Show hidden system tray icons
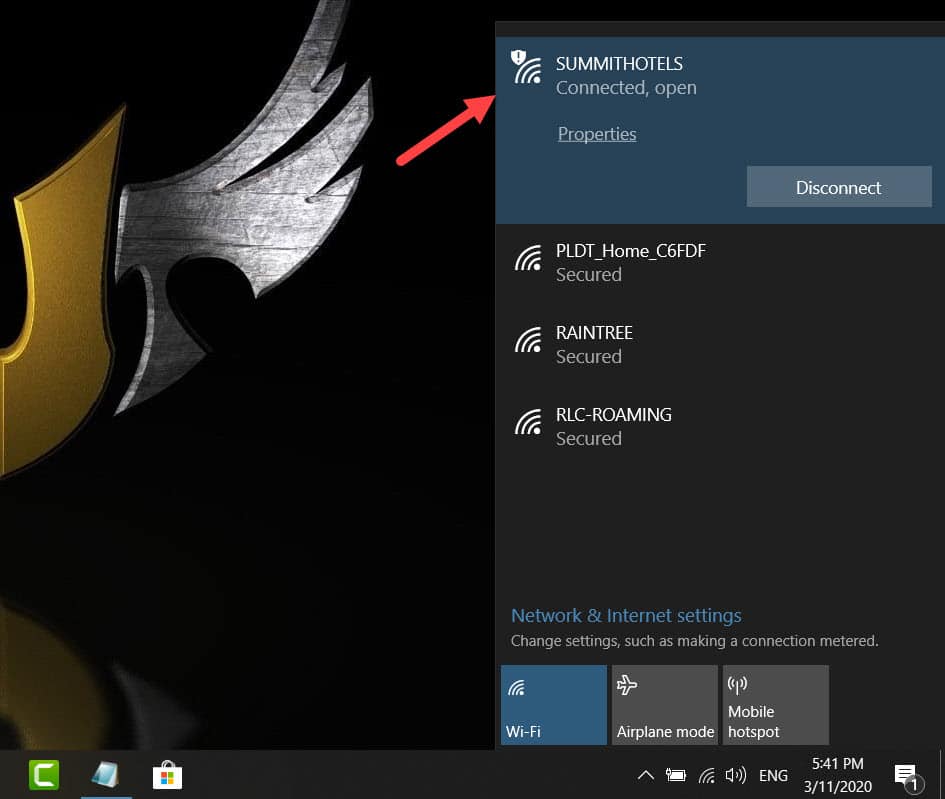Screen dimensions: 945x799 coord(645,775)
